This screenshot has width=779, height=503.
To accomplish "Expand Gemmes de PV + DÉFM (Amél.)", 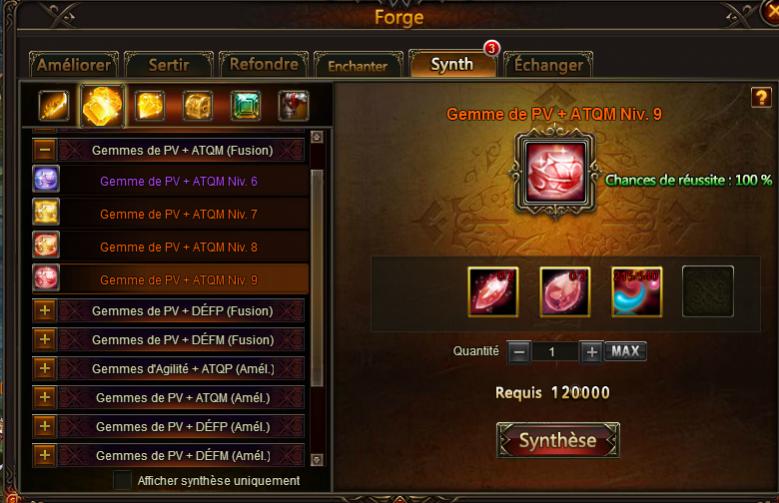I will pos(45,455).
